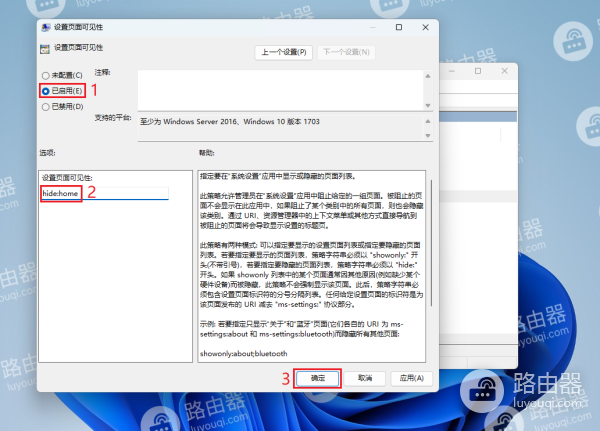The width and height of the screenshot is (600, 431).
Task: Click the 取消 button
Action: point(365,378)
